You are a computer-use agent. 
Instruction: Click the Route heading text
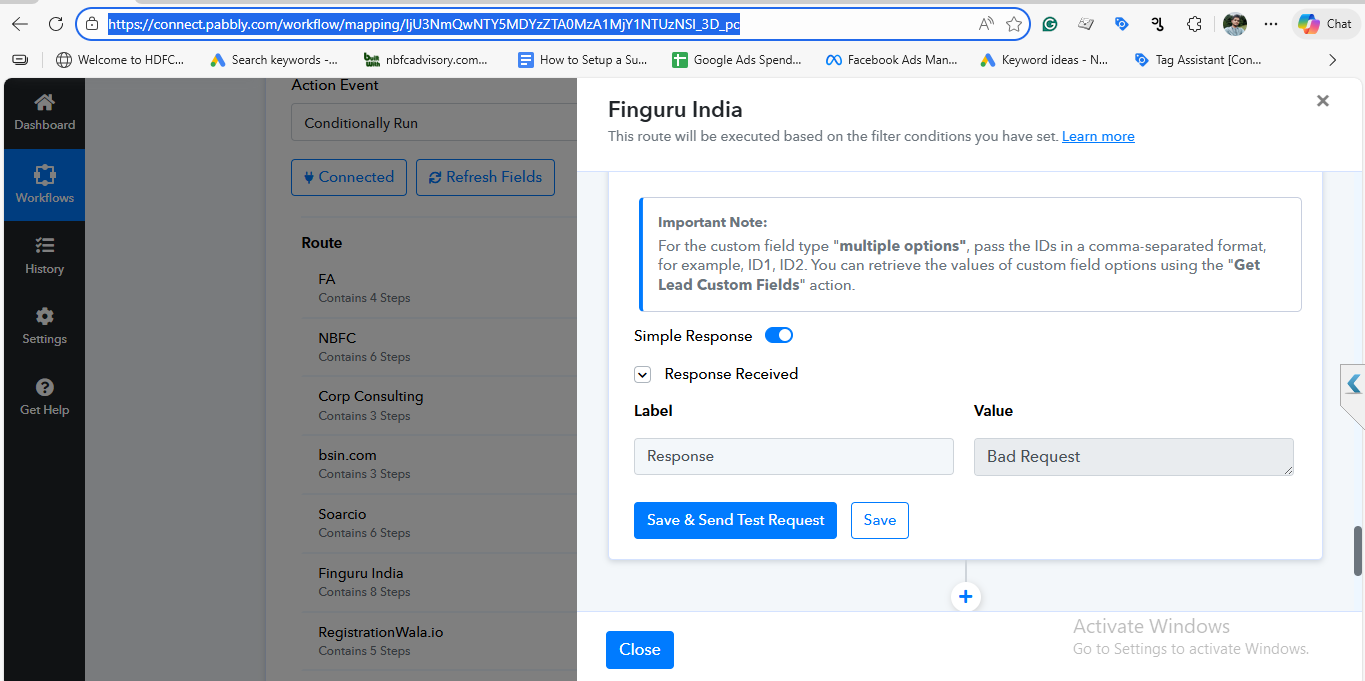[322, 243]
